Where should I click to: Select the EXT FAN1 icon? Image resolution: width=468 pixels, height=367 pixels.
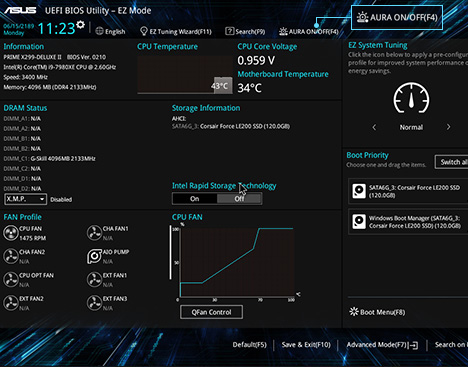94,280
